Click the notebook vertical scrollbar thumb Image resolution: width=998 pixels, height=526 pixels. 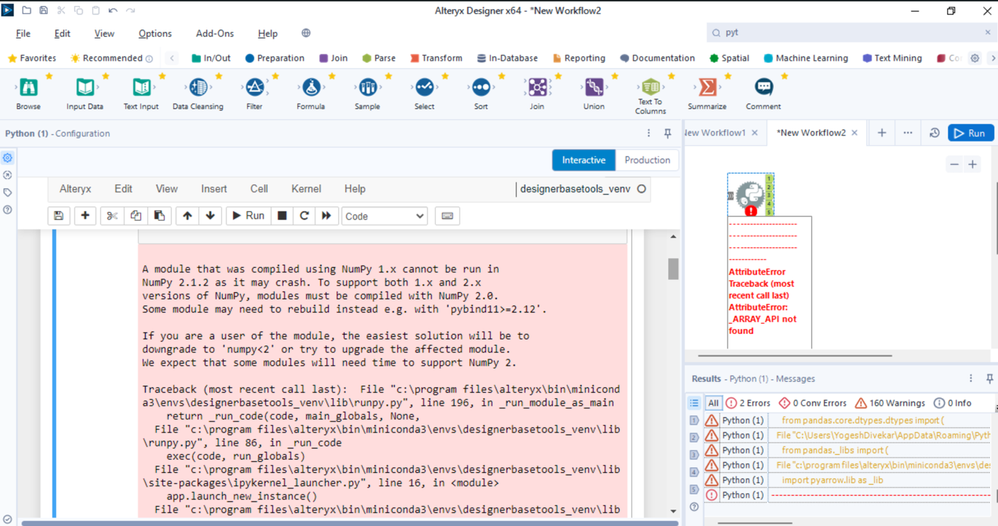click(x=673, y=269)
